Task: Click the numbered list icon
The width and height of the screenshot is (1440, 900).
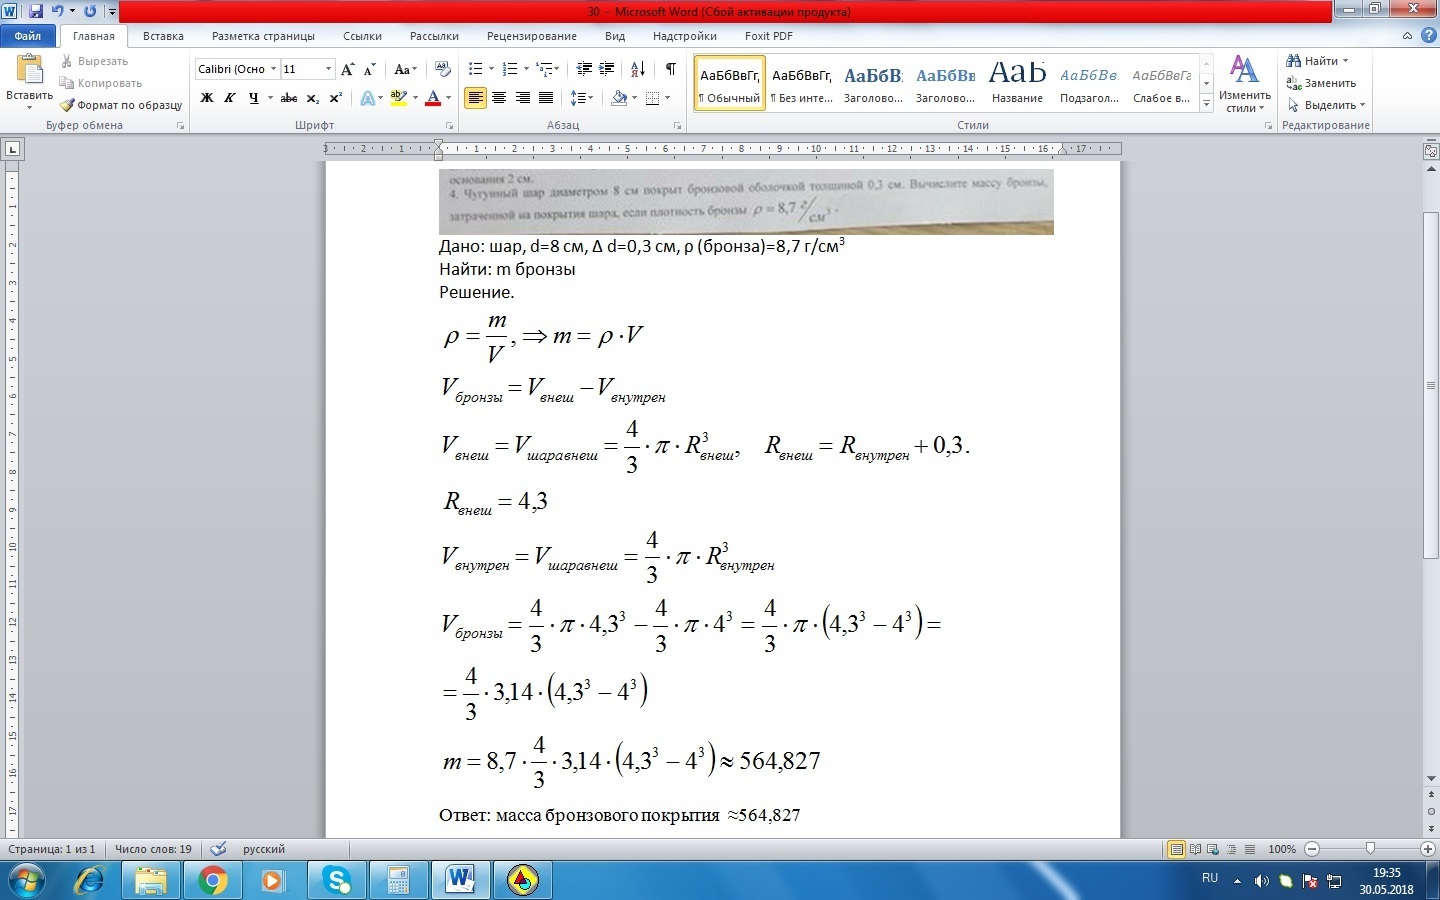Action: [x=509, y=69]
